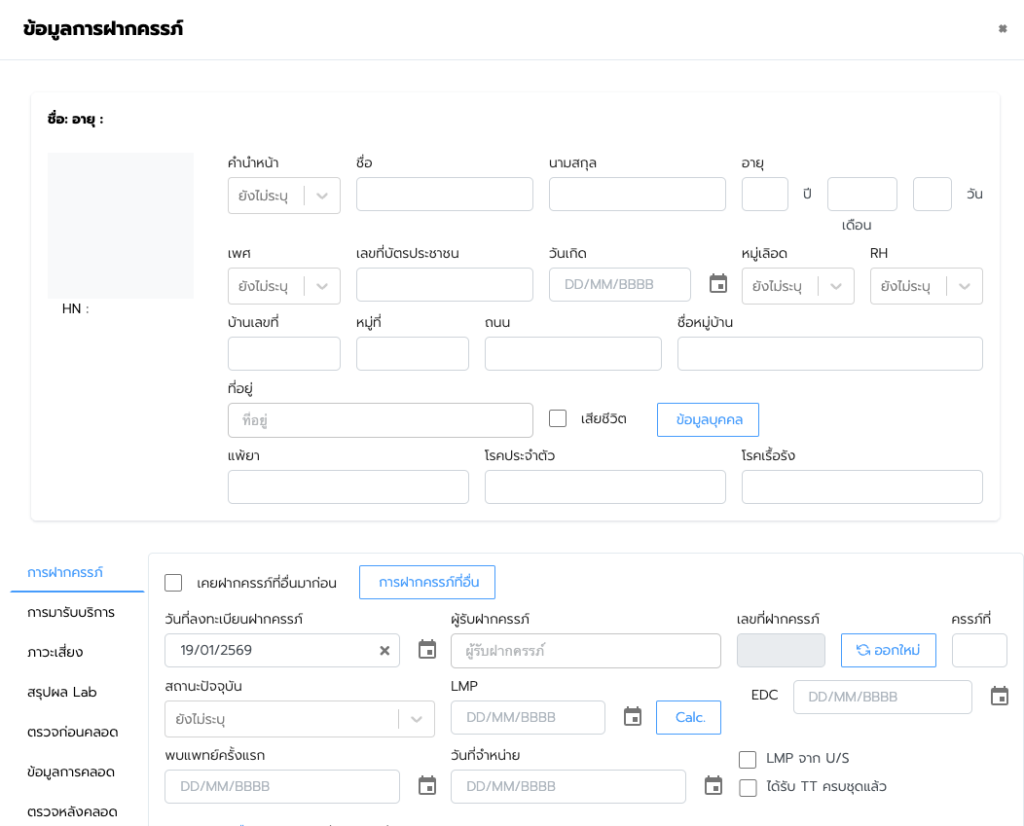1024x826 pixels.
Task: Open the birth date (วันเกิด) calendar icon
Action: pos(718,284)
